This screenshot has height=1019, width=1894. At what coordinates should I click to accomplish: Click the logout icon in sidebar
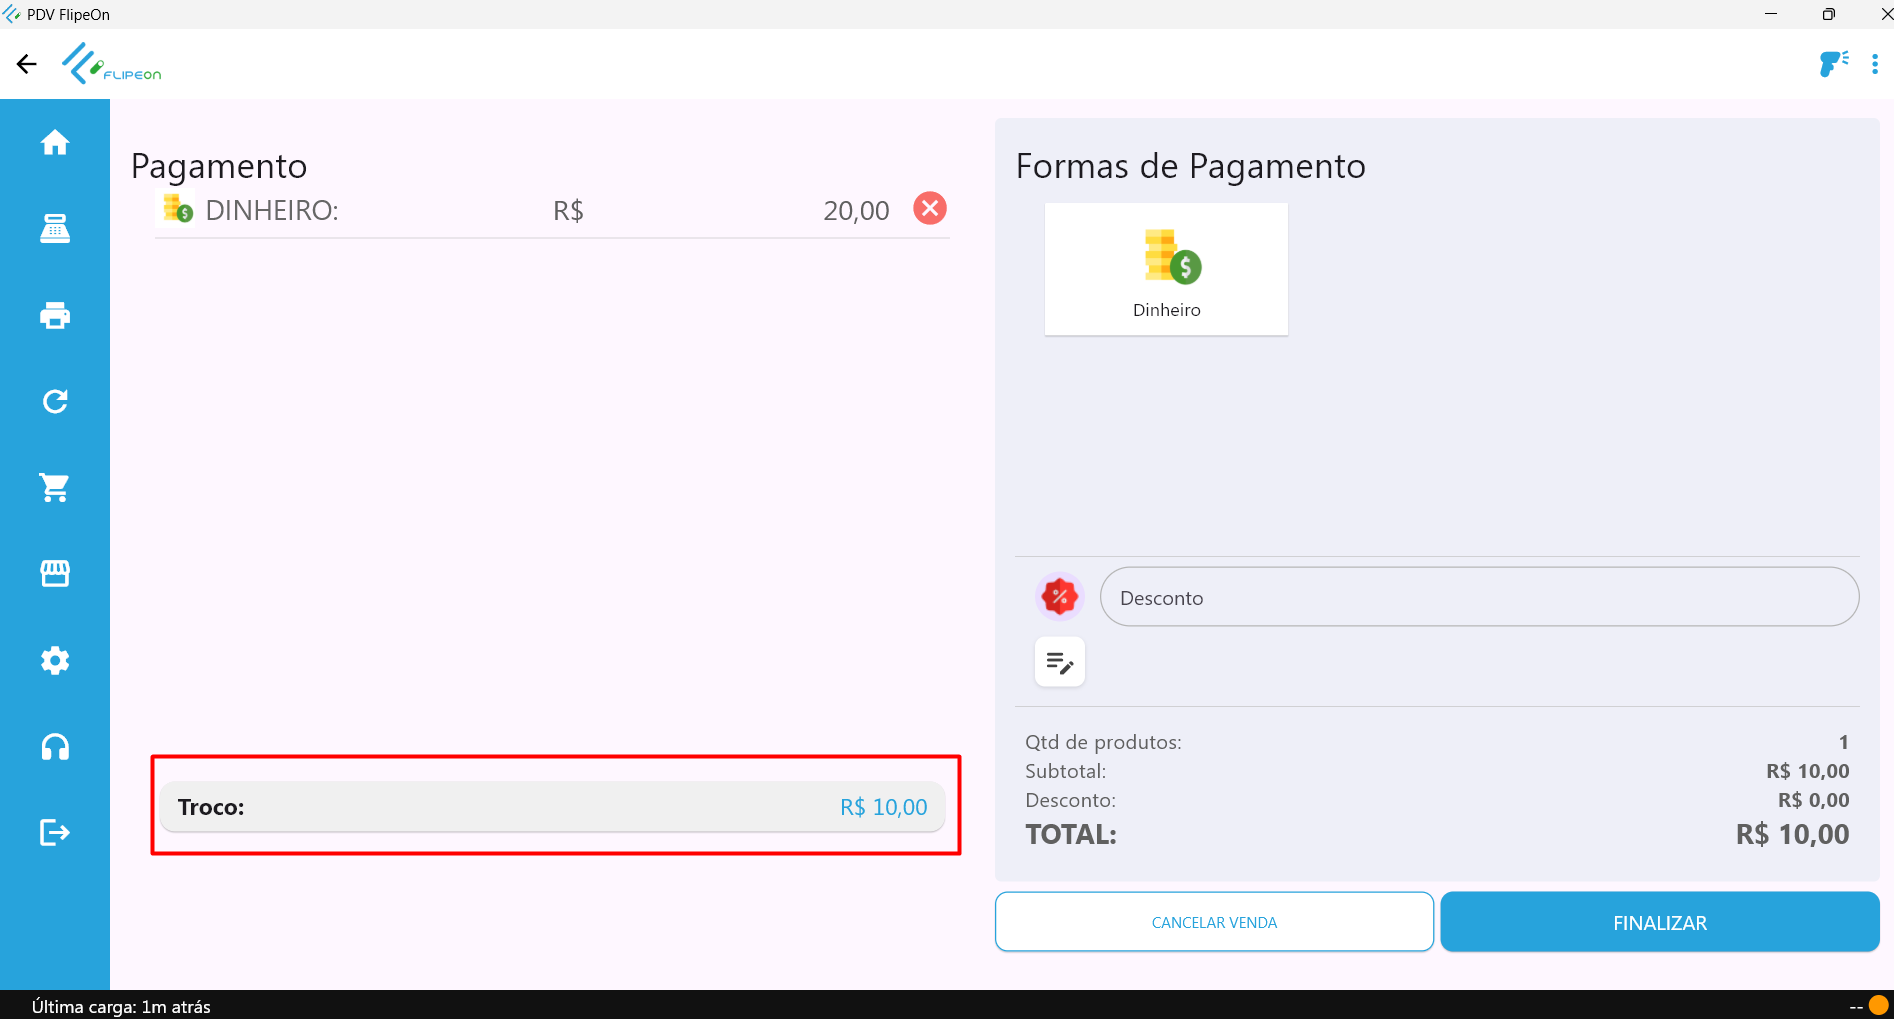tap(55, 832)
